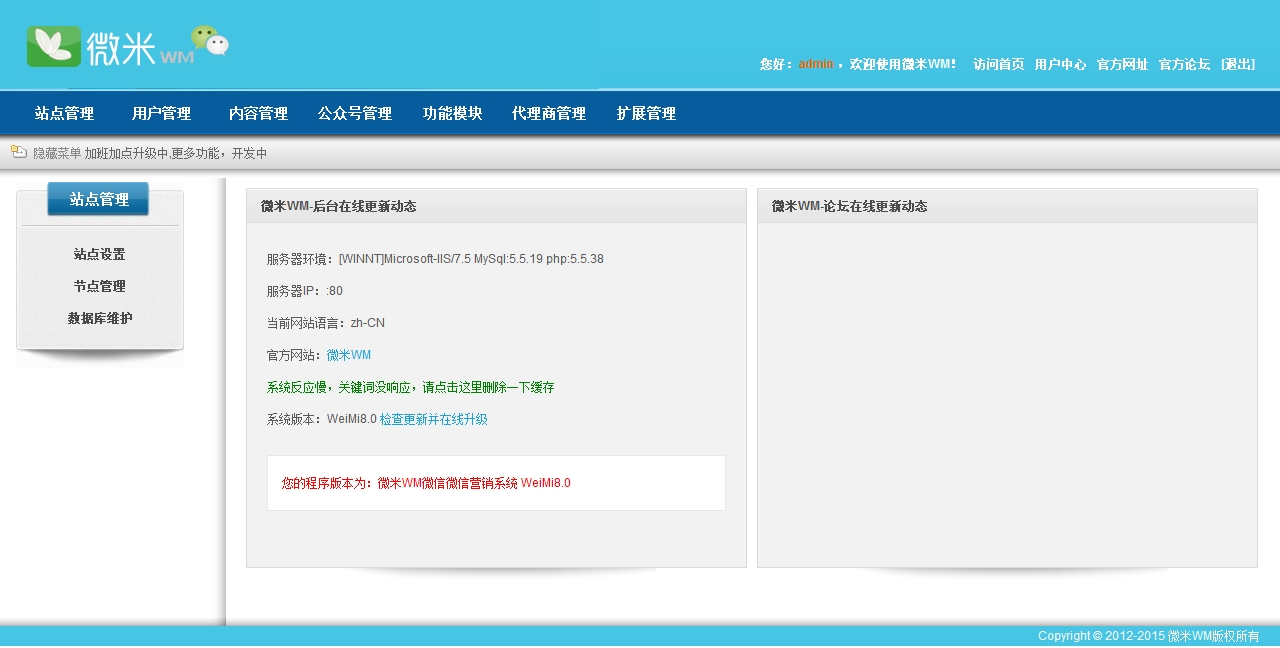Click the WeChat bubble icon beside logo
Screen dimensions: 1280x648
point(210,40)
